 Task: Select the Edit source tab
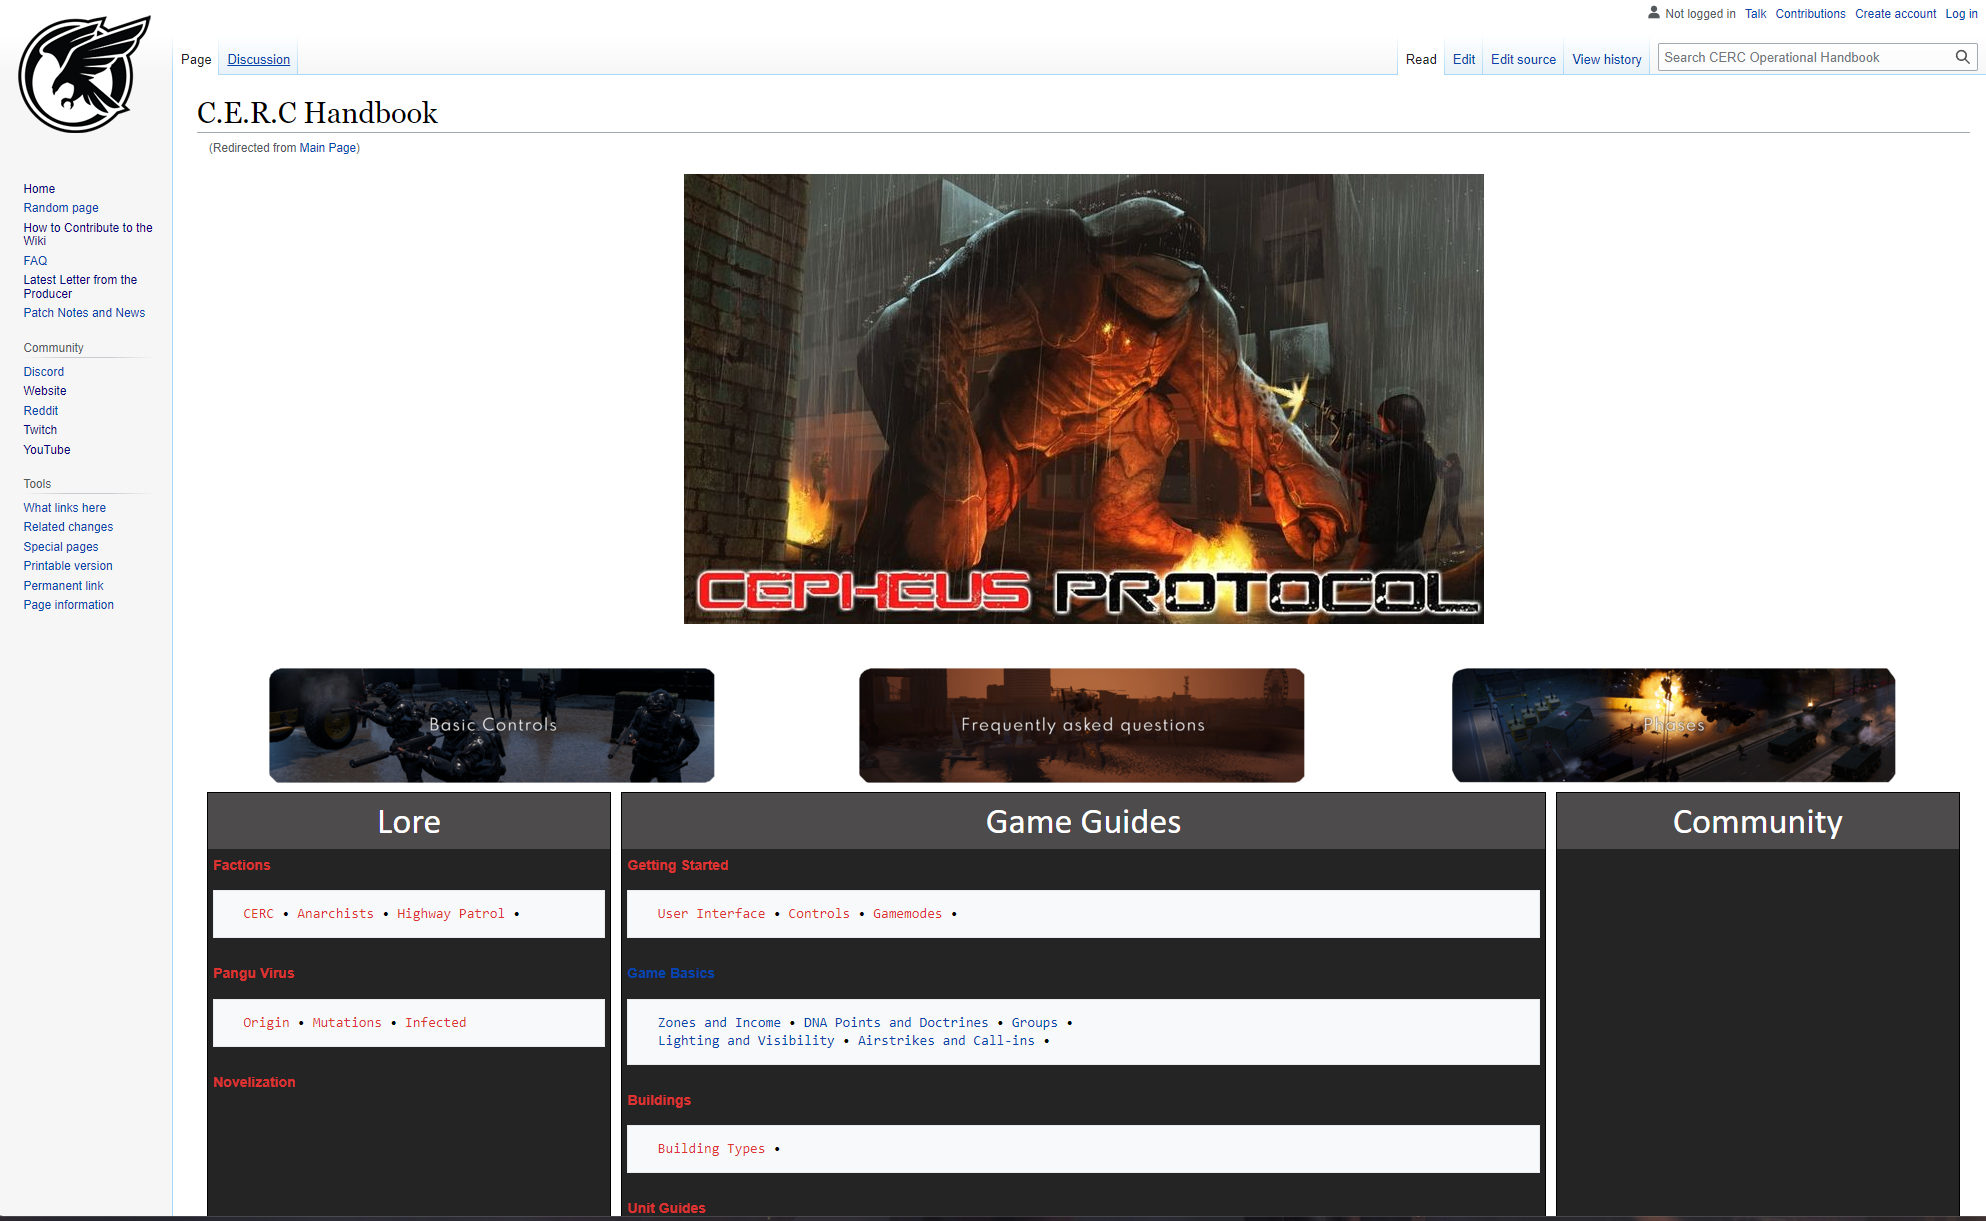[x=1522, y=59]
